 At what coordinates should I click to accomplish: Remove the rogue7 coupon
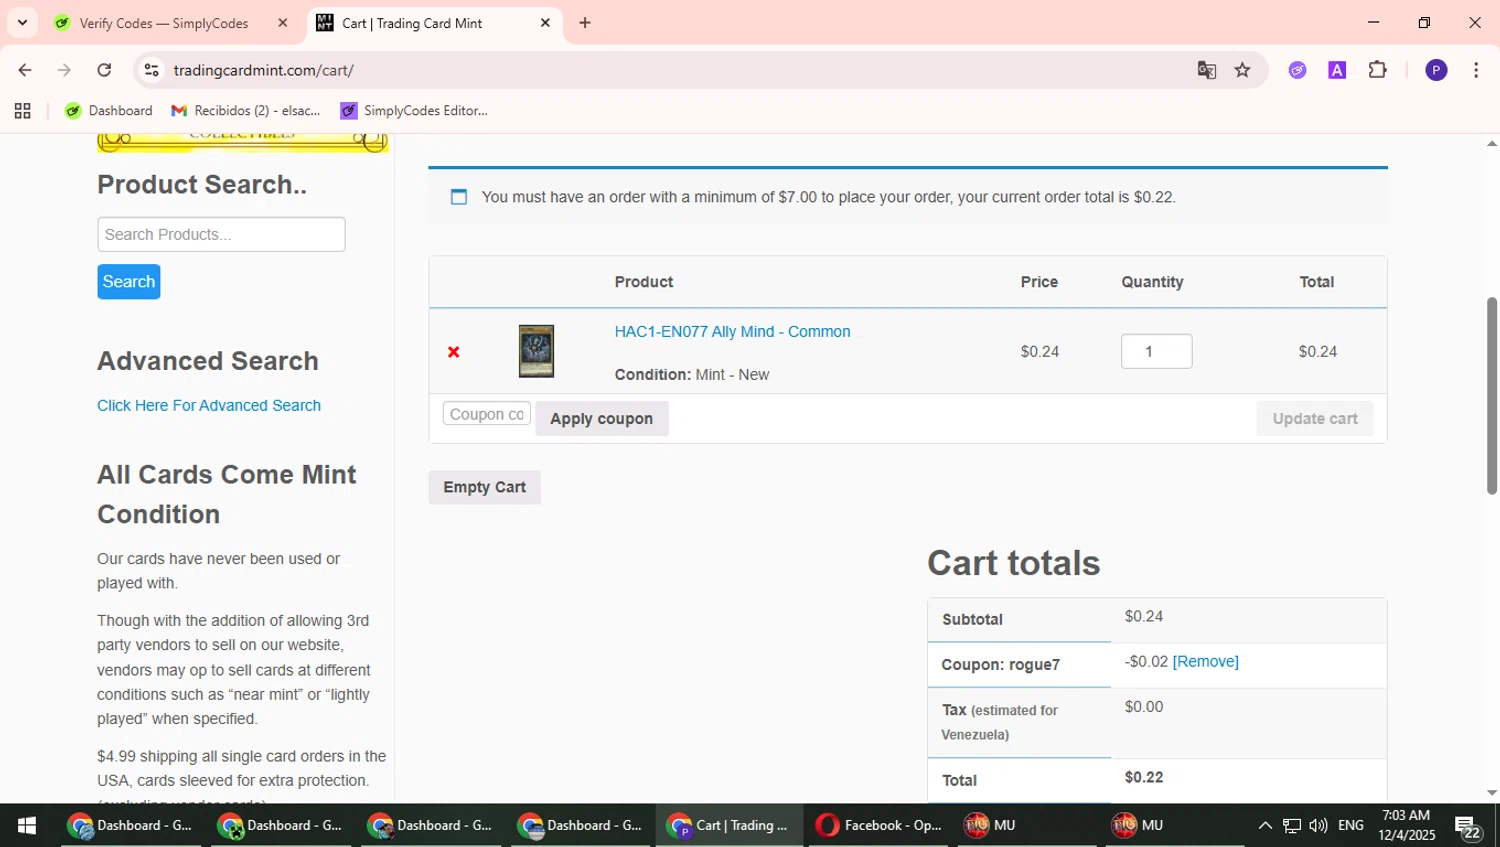click(1205, 661)
